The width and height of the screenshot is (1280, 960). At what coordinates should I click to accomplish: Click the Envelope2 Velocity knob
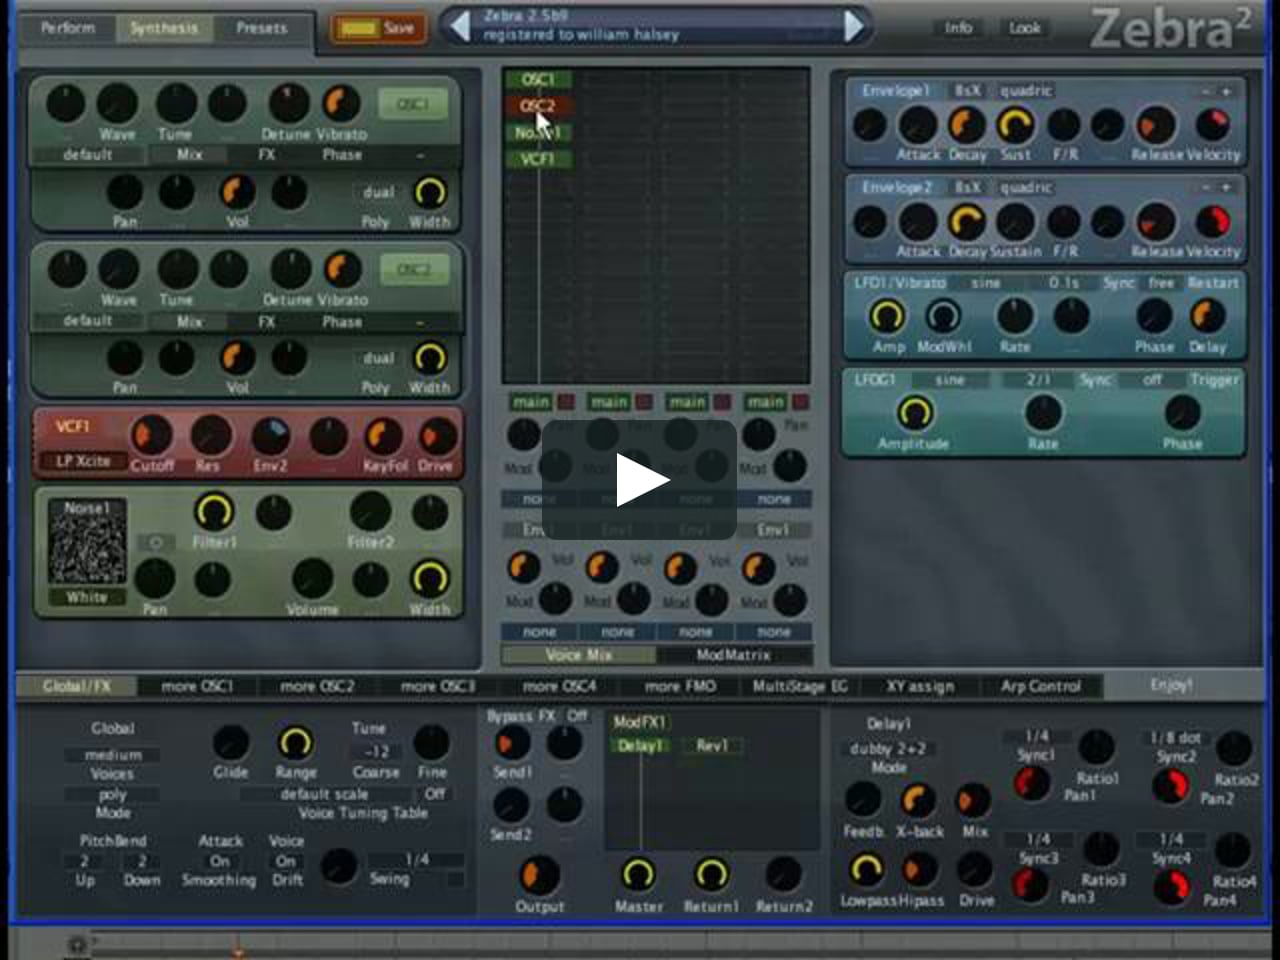(1212, 222)
